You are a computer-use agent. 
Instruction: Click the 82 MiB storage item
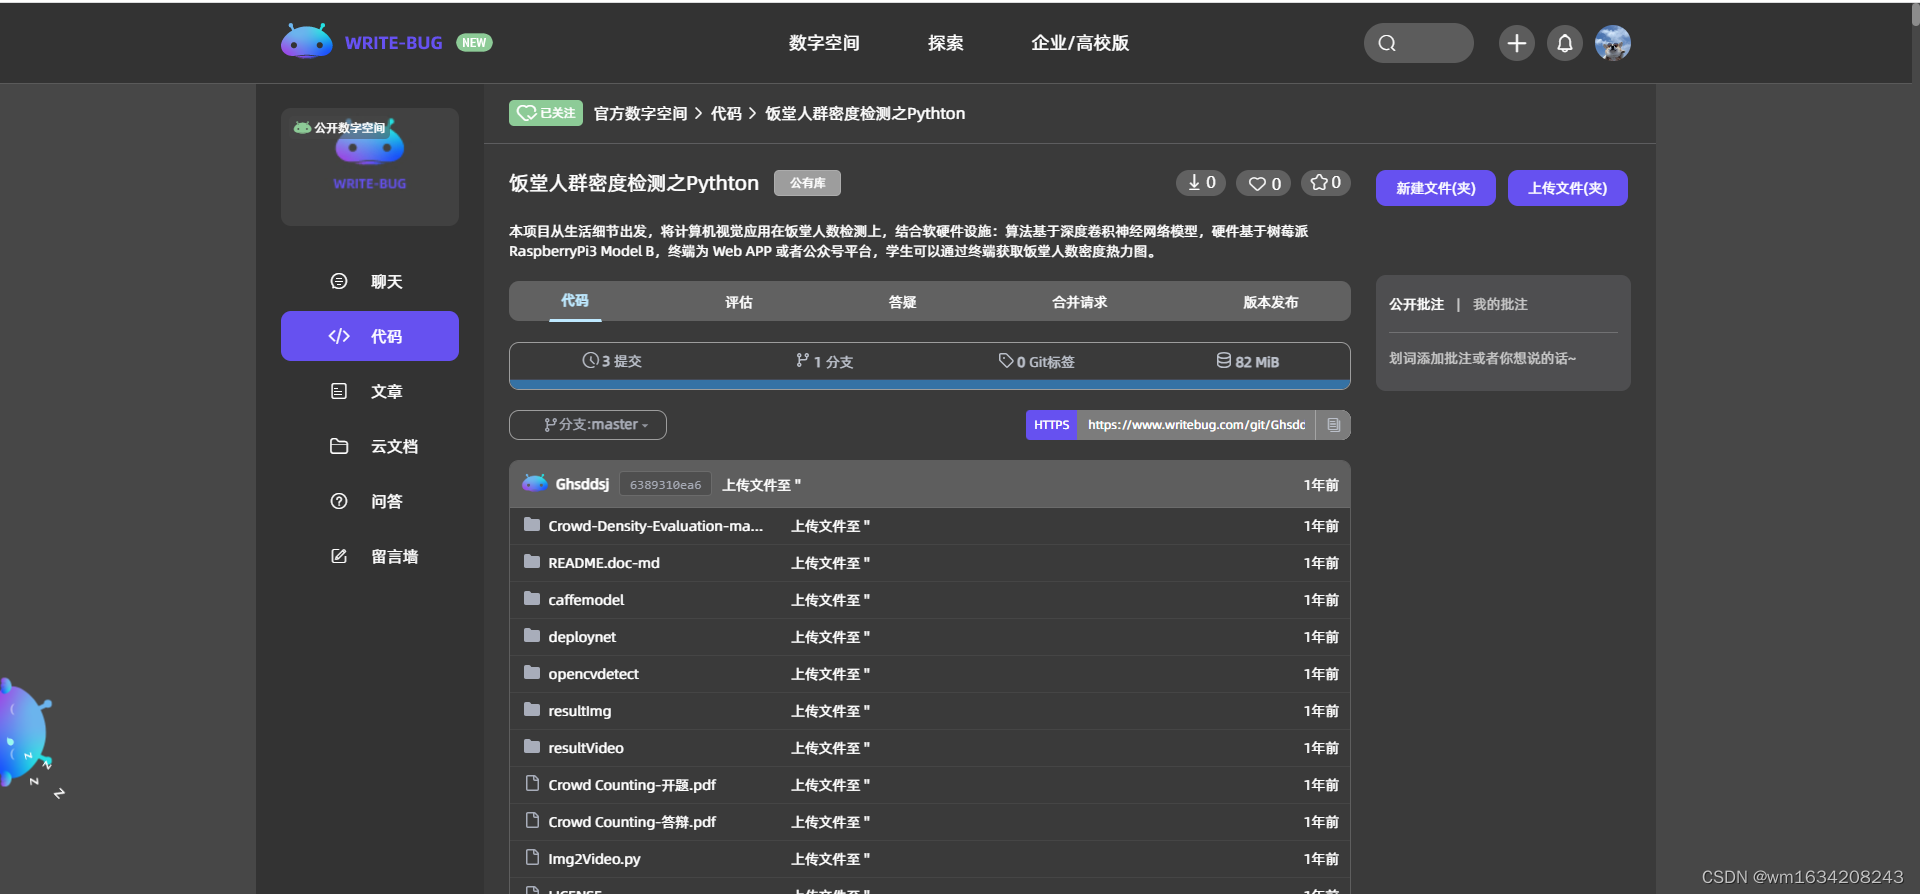[x=1247, y=361]
